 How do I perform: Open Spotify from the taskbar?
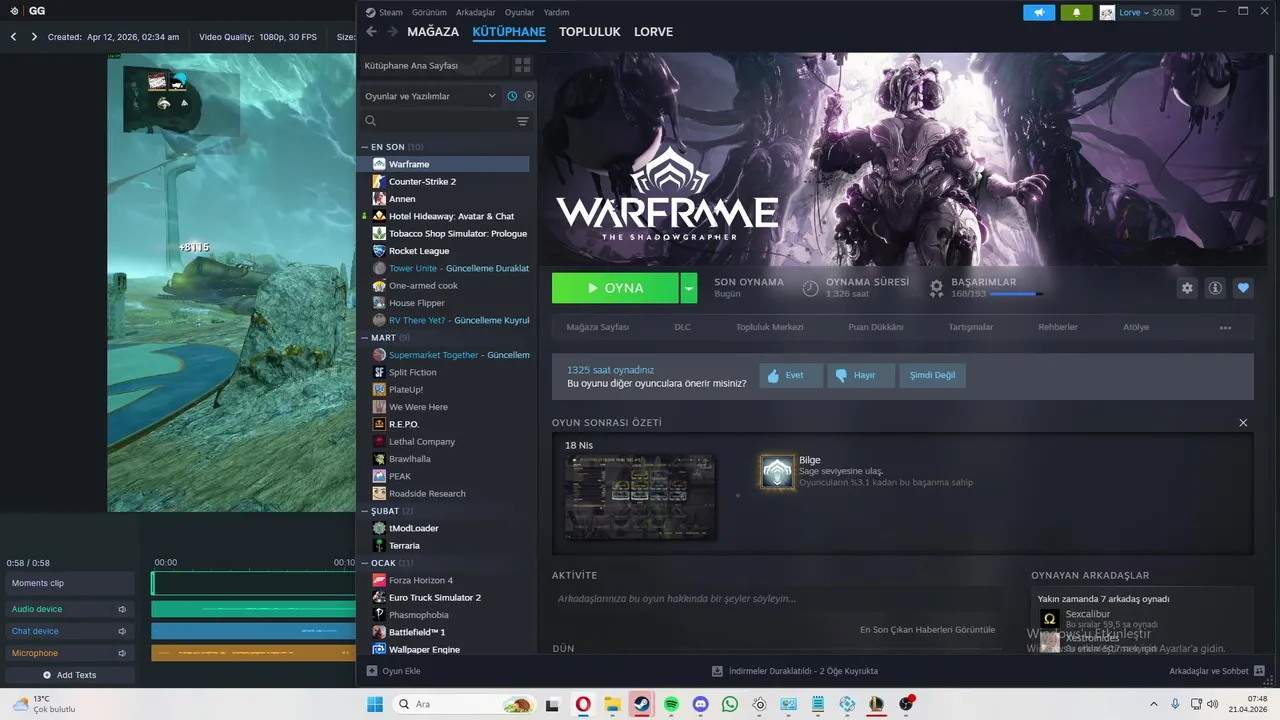(671, 704)
